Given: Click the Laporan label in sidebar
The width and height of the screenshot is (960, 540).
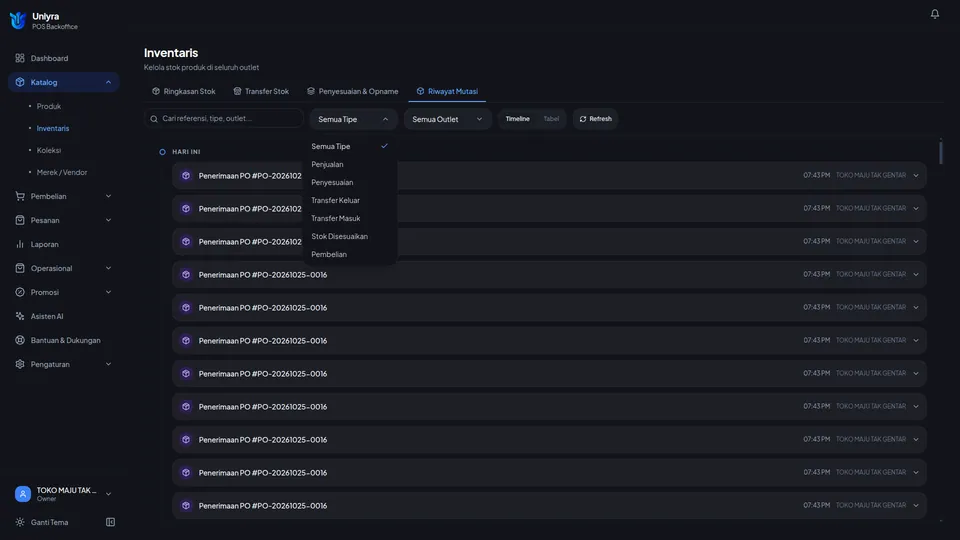Looking at the screenshot, I should (x=45, y=244).
